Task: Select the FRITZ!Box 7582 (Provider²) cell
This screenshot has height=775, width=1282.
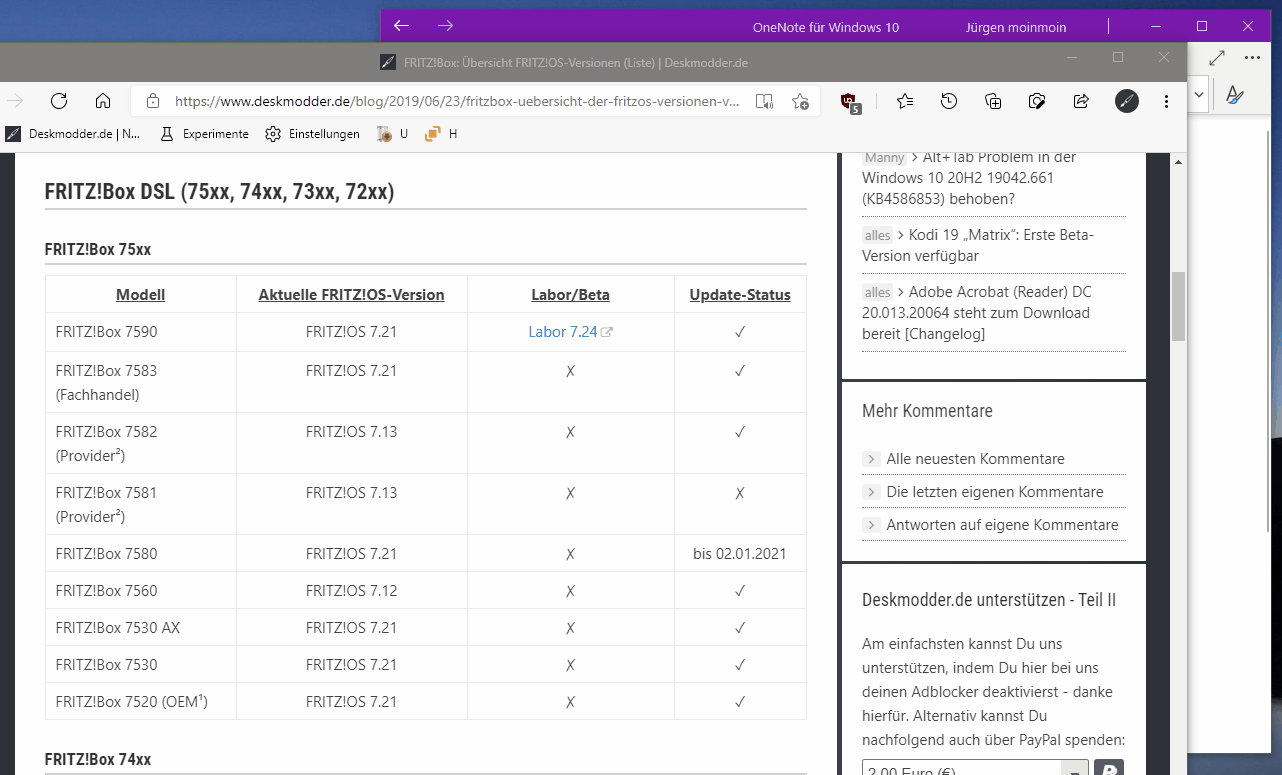Action: click(141, 443)
